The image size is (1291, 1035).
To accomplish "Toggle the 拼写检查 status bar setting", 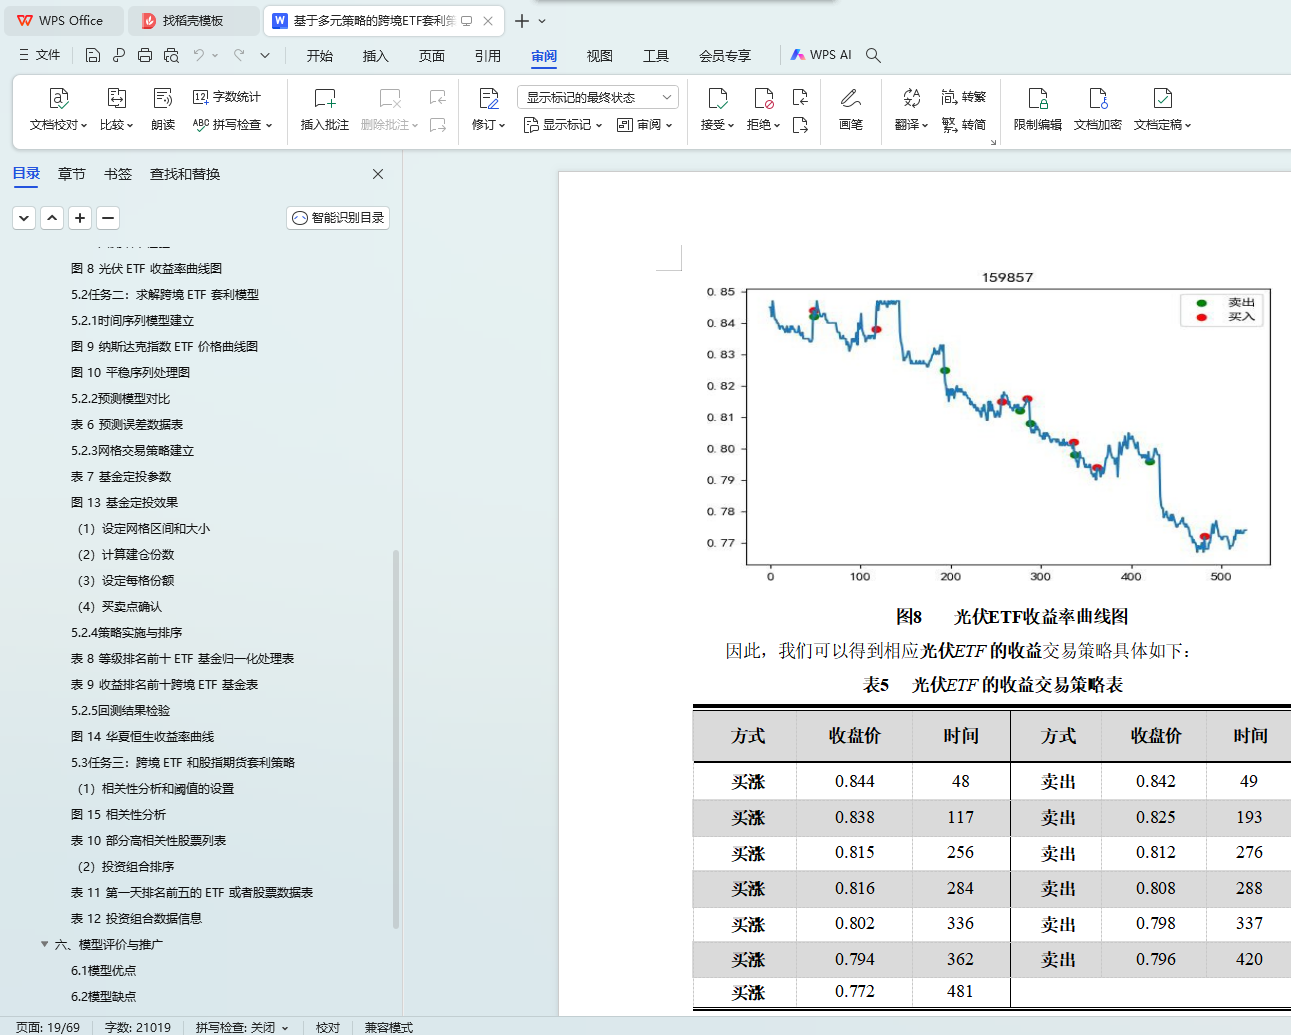I will pos(241,1027).
